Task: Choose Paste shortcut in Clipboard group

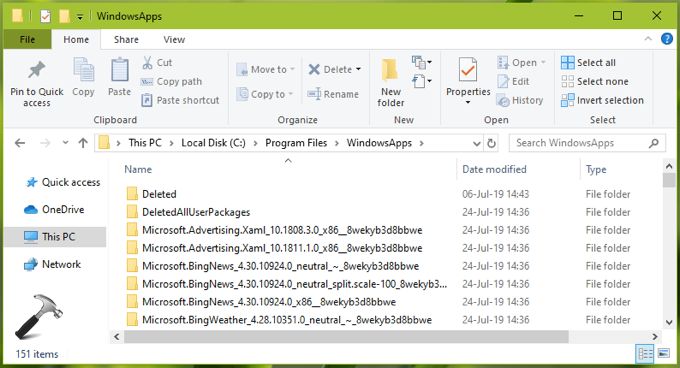Action: point(180,100)
